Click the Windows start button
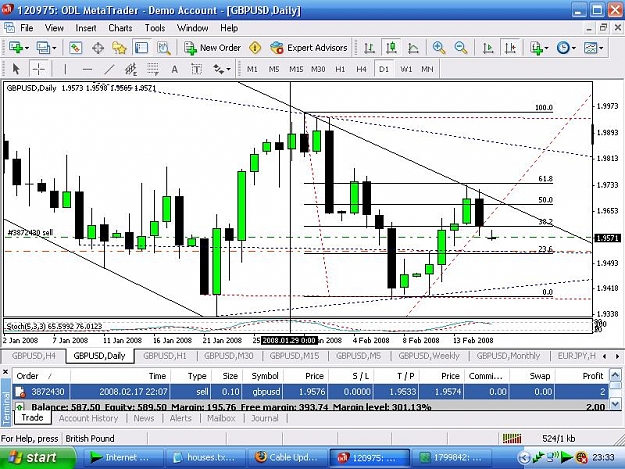Viewport: 625px width, 469px height. [x=38, y=458]
